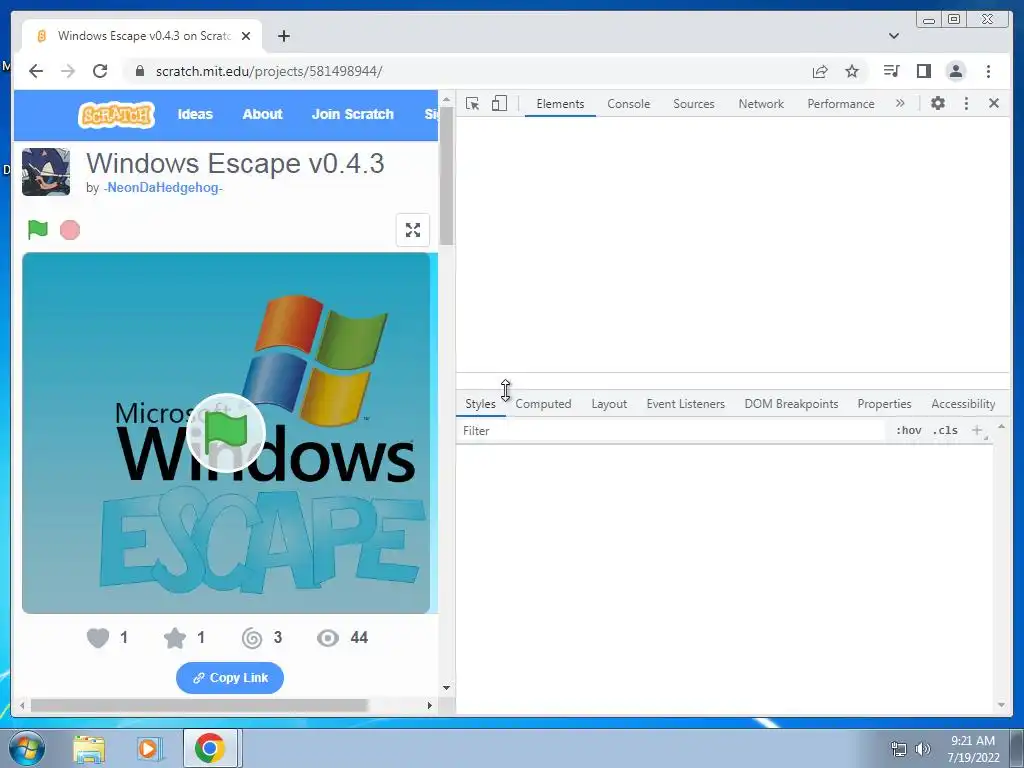
Task: Open Properties pane tab
Action: pyautogui.click(x=884, y=404)
